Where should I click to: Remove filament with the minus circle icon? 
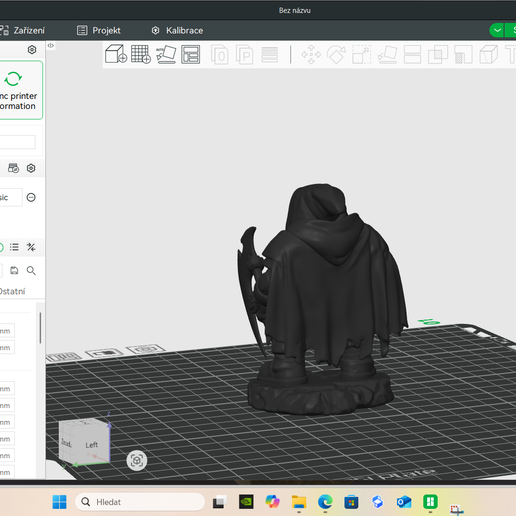(x=31, y=197)
